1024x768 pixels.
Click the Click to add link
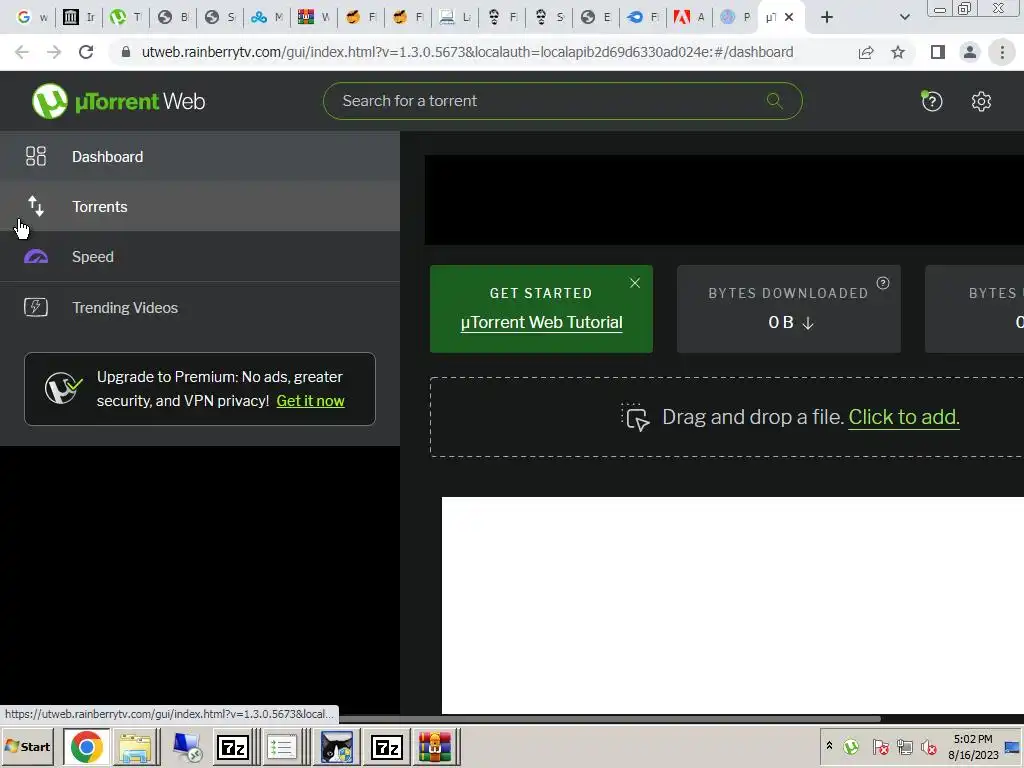coord(904,417)
